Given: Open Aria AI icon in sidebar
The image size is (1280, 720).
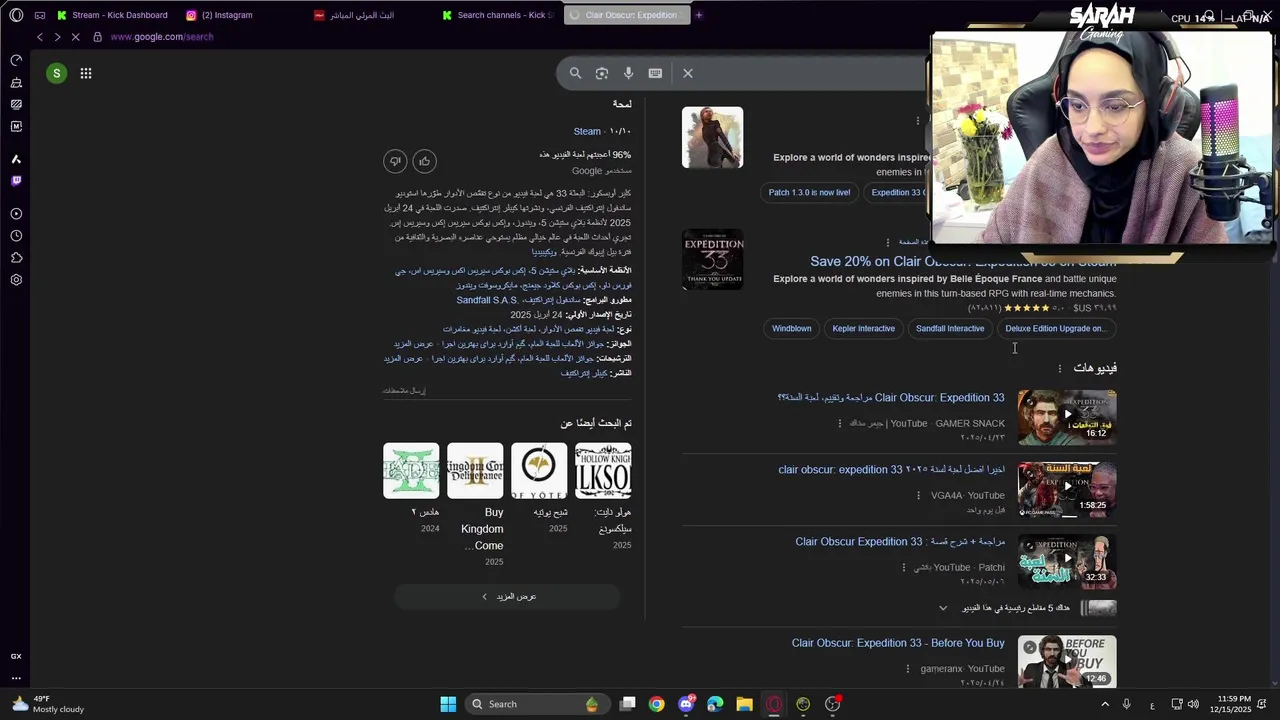Looking at the screenshot, I should (16, 159).
